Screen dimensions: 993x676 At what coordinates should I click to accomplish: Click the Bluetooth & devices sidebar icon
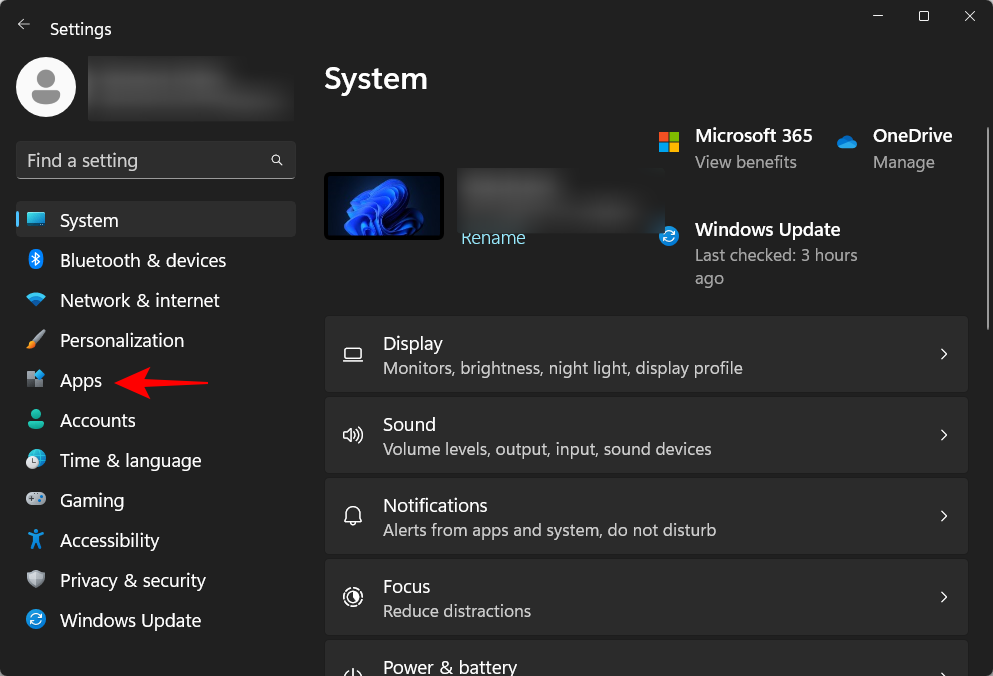(x=35, y=260)
